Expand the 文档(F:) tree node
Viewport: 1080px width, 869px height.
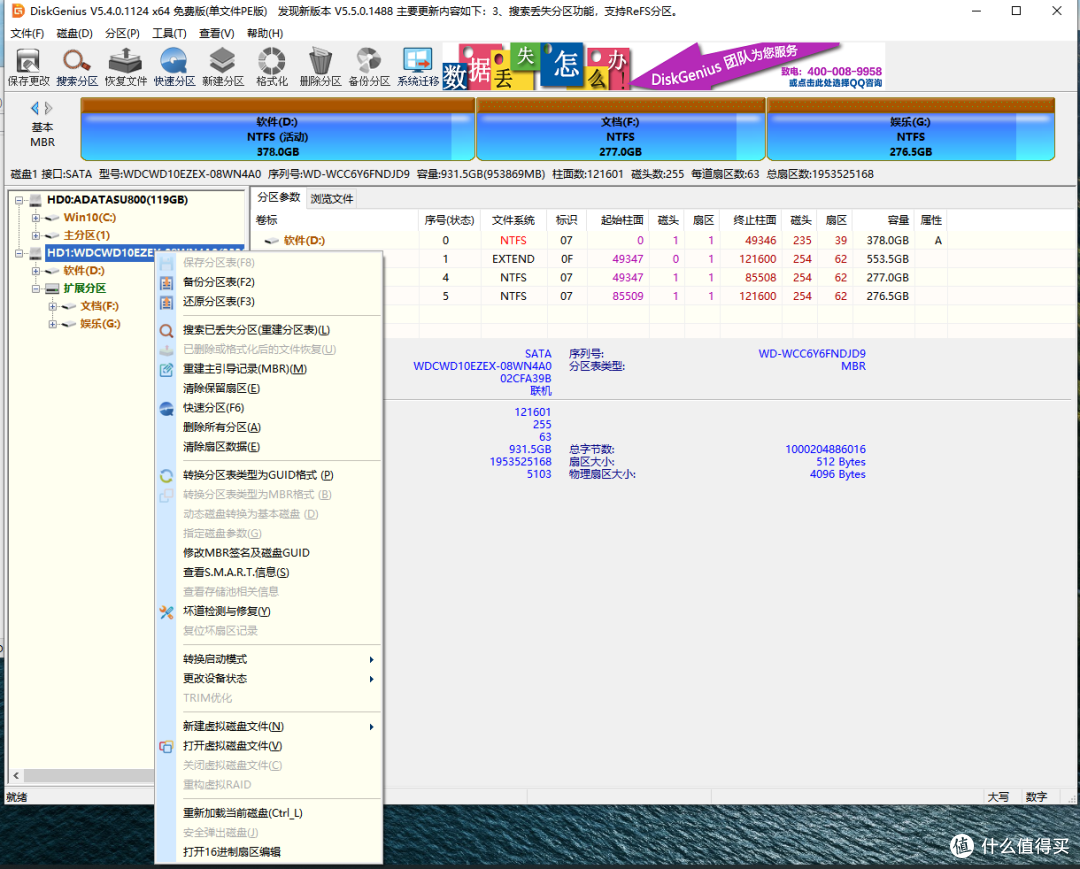click(52, 306)
